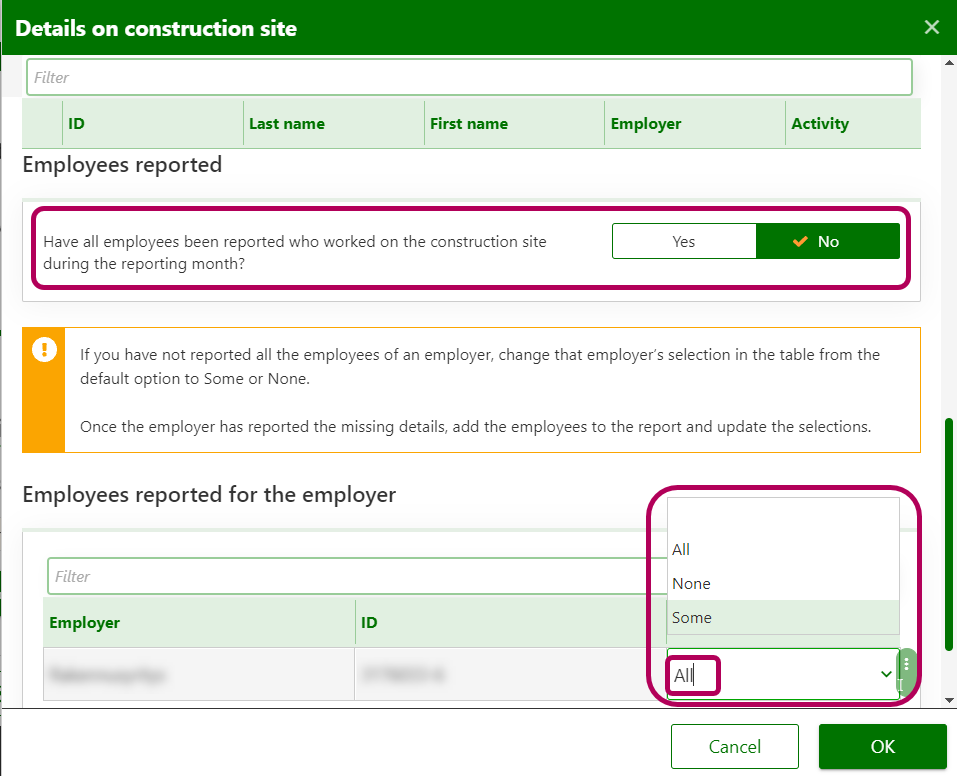Sort by First name column header

point(469,124)
